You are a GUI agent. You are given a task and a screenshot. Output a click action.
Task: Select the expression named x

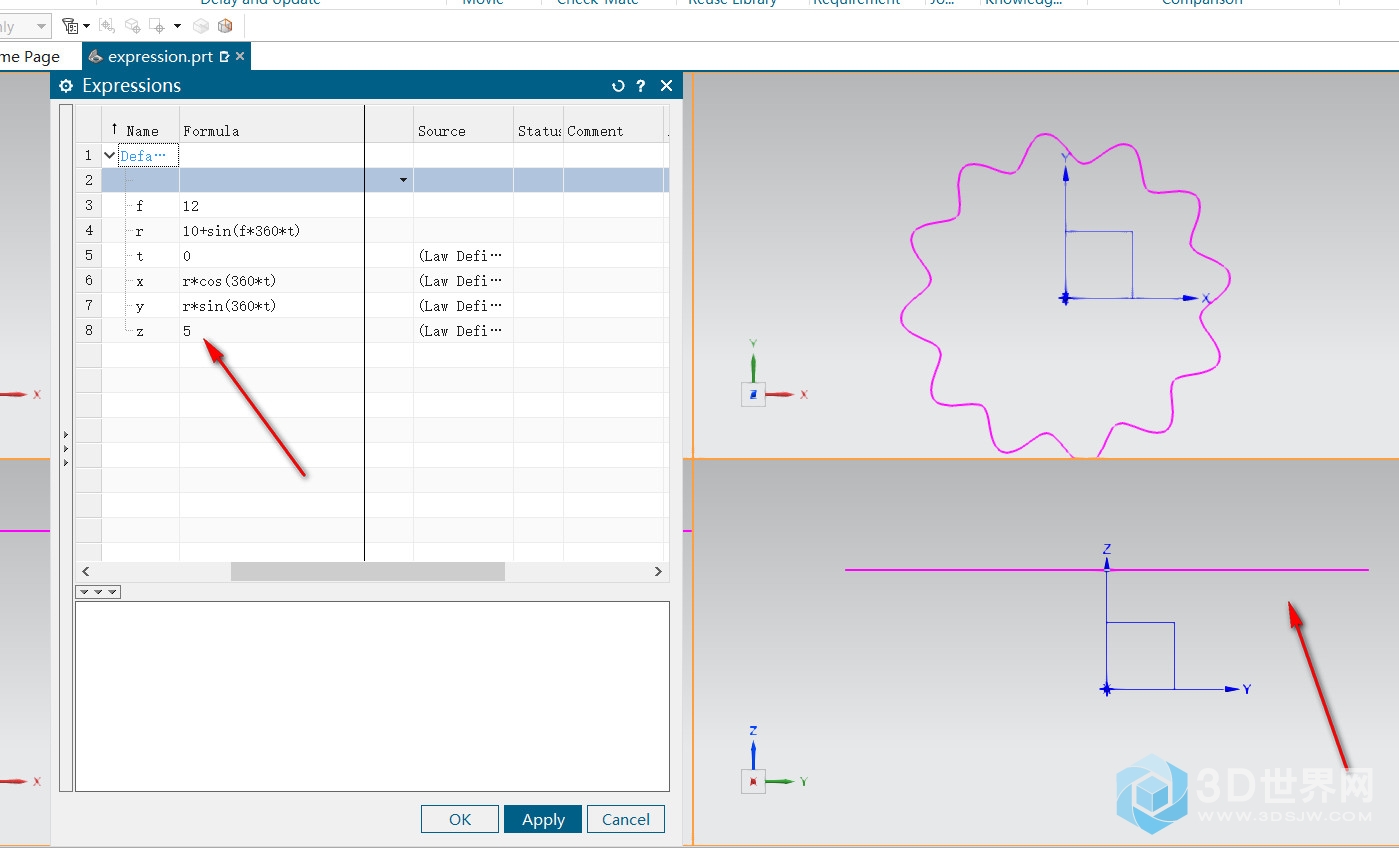coord(139,281)
